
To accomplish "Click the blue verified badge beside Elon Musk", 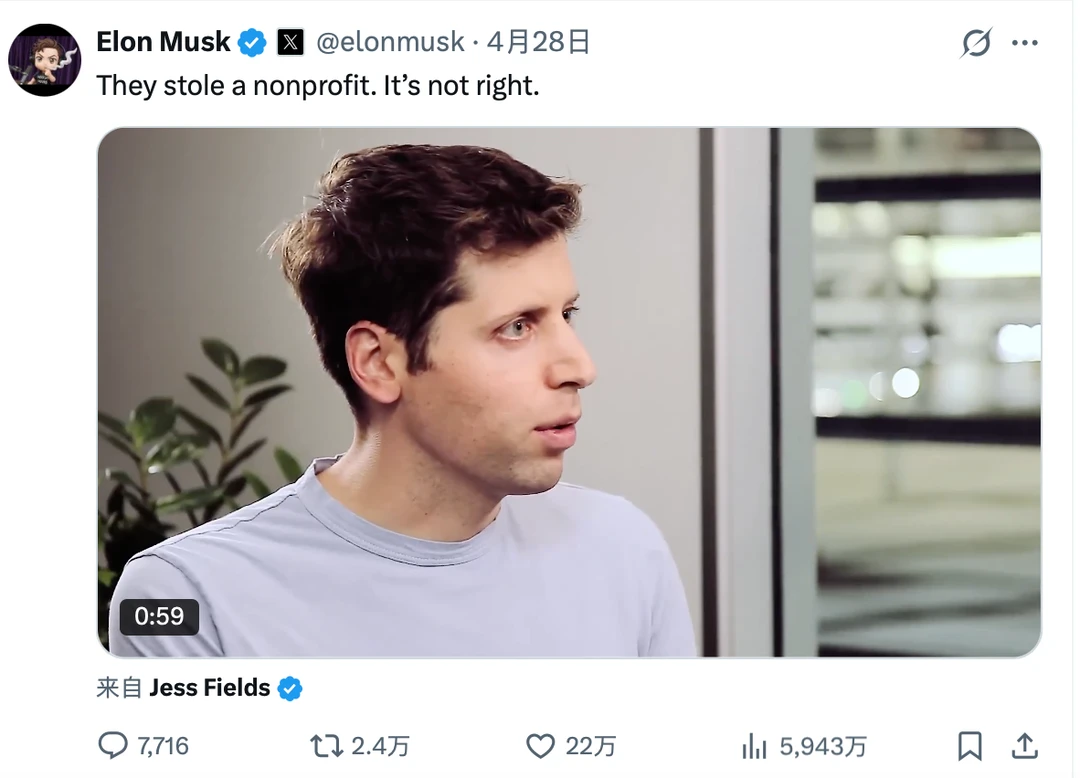I will tap(252, 43).
